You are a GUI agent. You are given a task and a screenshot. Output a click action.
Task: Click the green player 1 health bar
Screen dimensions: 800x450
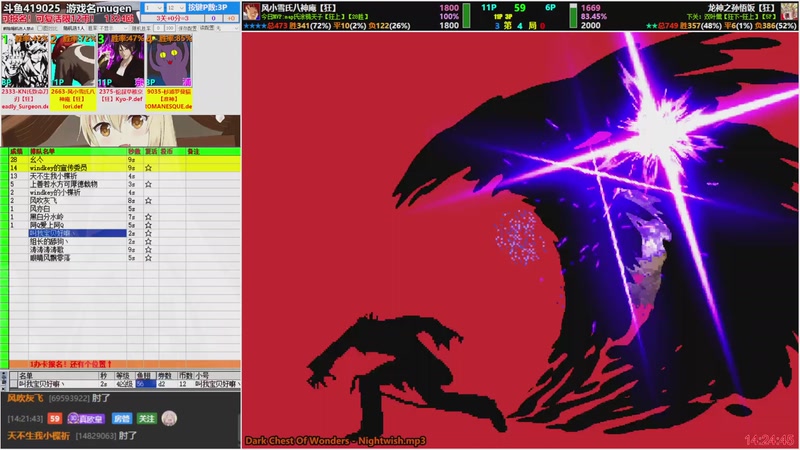[466, 16]
